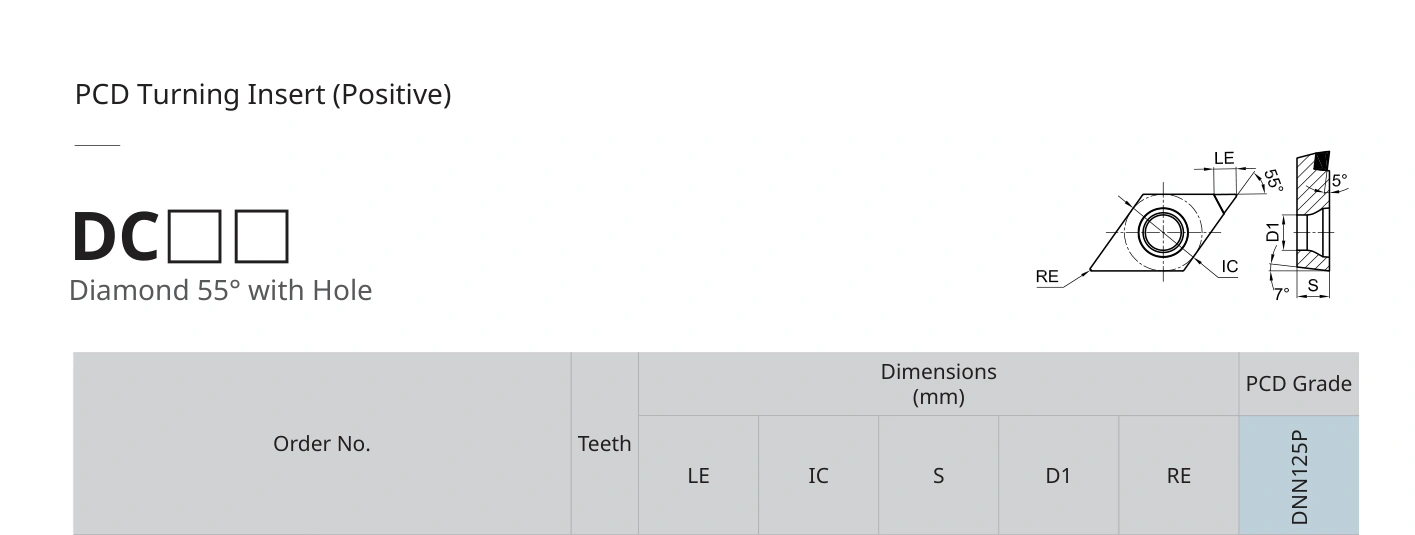The width and height of the screenshot is (1415, 535).
Task: Select the Order No. column header
Action: tap(322, 443)
